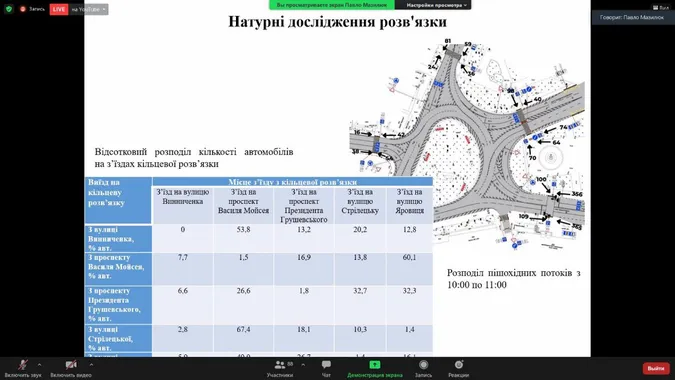Click the table cell with value 10,3
Viewport: 675px width, 380px height.
click(x=360, y=338)
